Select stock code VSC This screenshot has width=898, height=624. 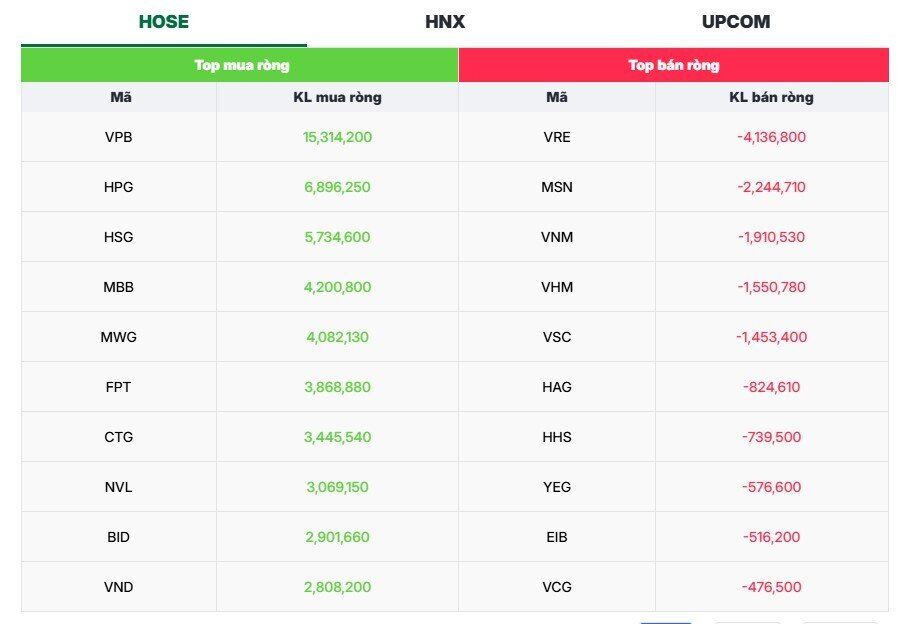coord(557,337)
